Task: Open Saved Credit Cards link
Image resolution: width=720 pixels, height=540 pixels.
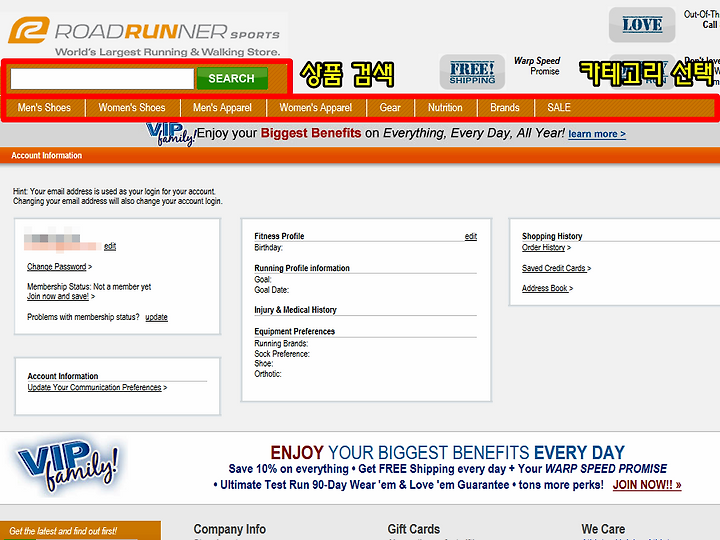Action: 554,268
